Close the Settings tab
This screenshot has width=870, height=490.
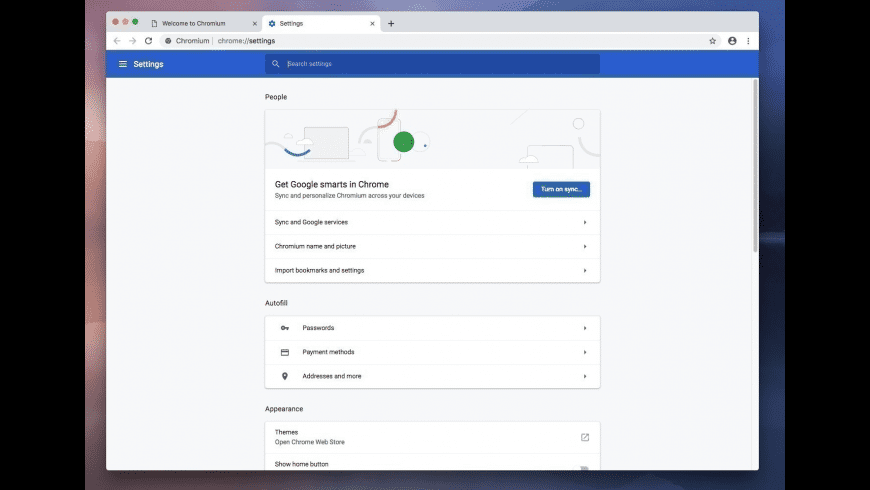click(x=372, y=24)
